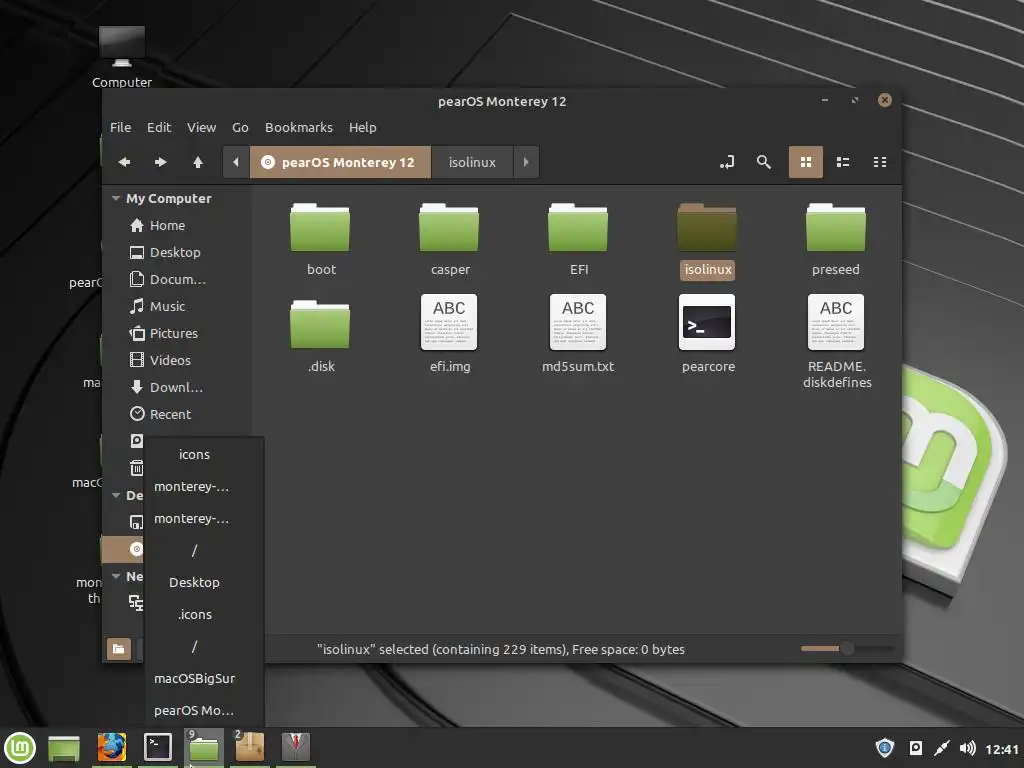This screenshot has width=1024, height=768.
Task: Open the Trash icon in the sidebar
Action: click(136, 468)
